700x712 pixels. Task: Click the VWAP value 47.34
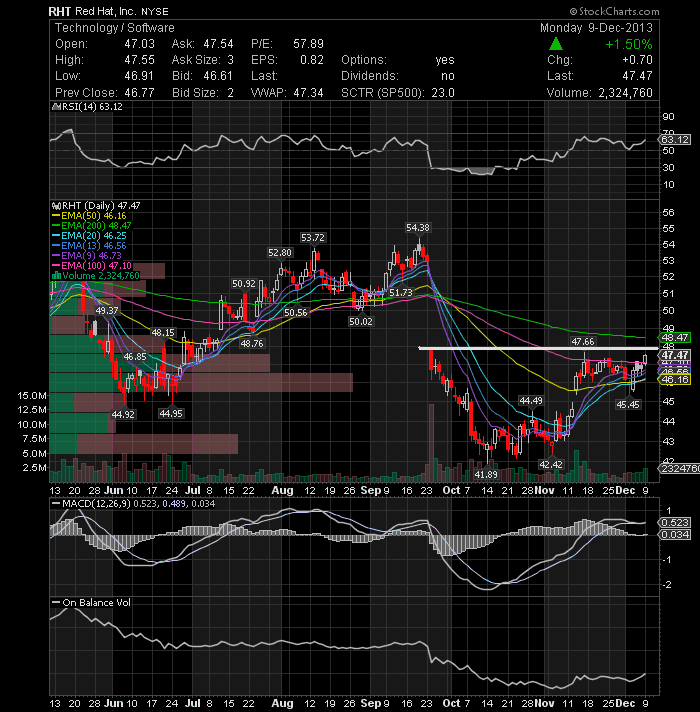pyautogui.click(x=308, y=93)
